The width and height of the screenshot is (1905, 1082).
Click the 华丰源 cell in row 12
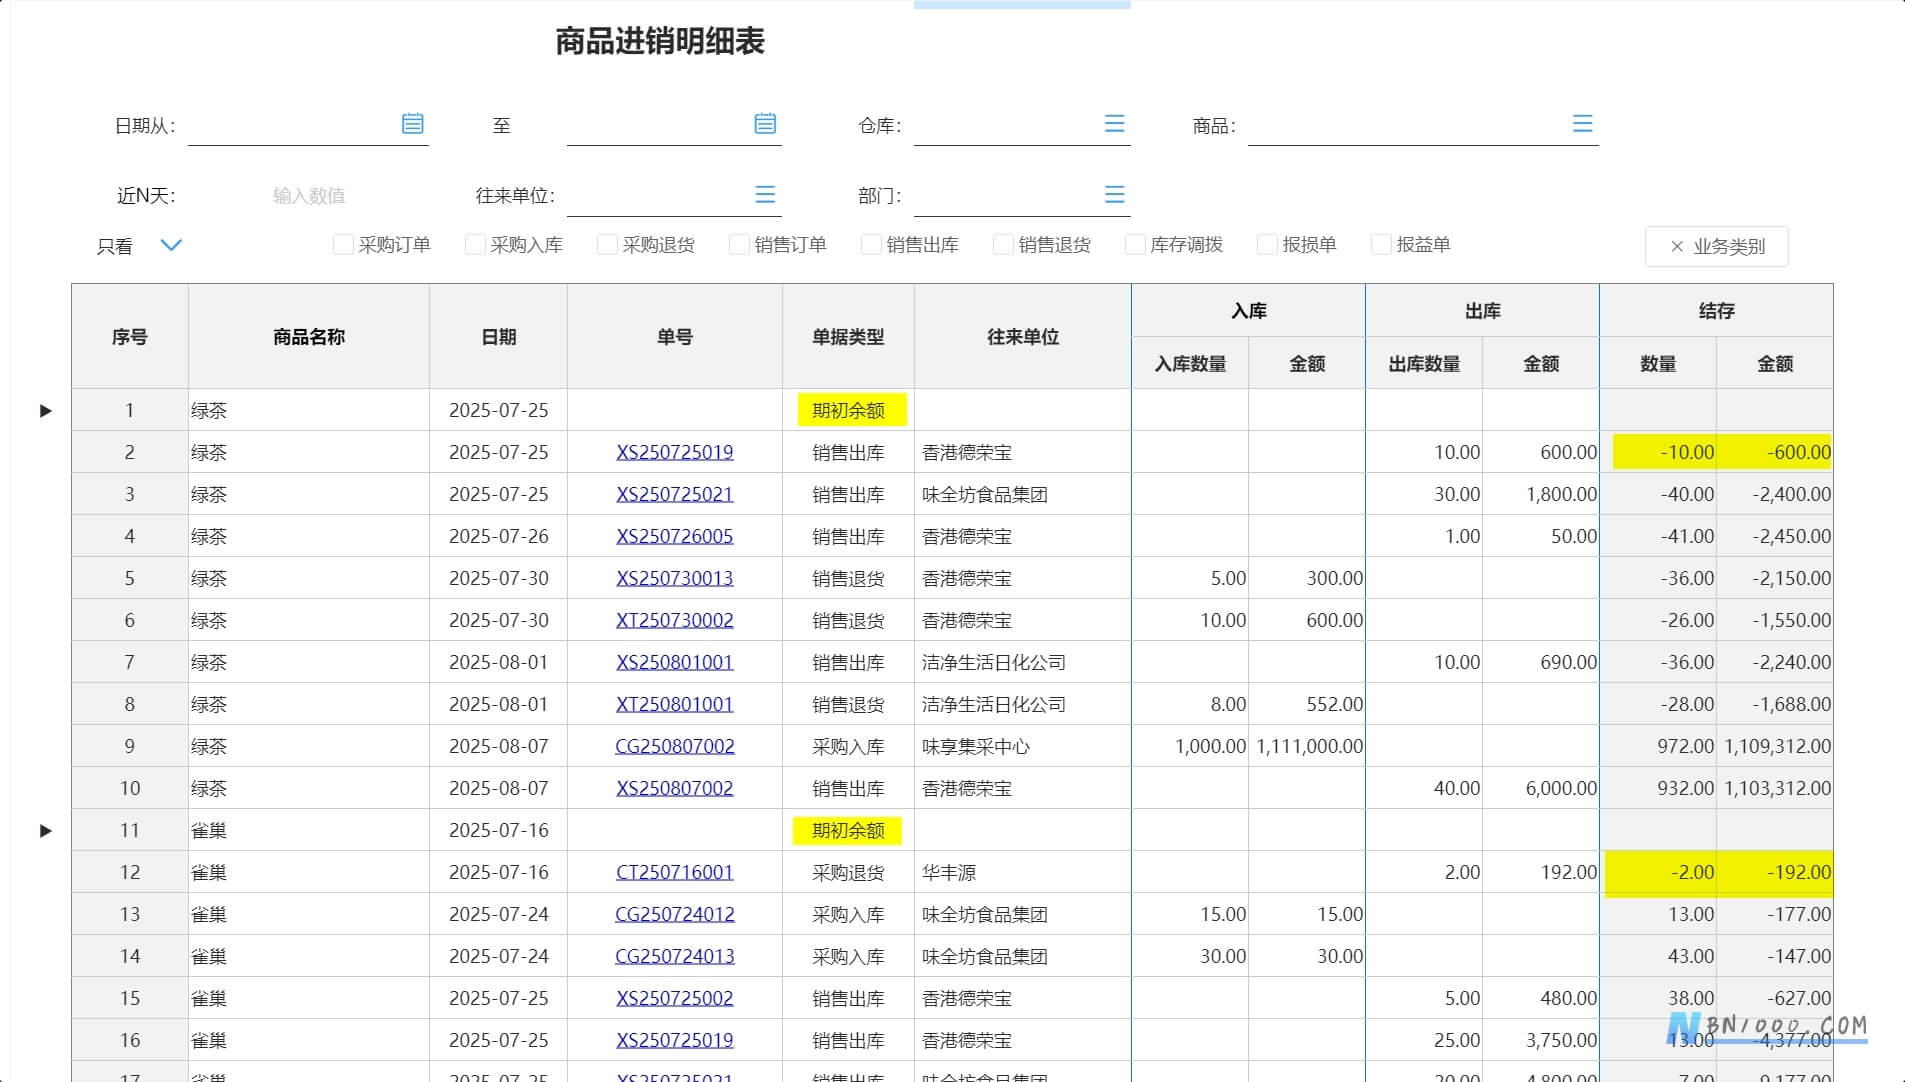point(1023,872)
